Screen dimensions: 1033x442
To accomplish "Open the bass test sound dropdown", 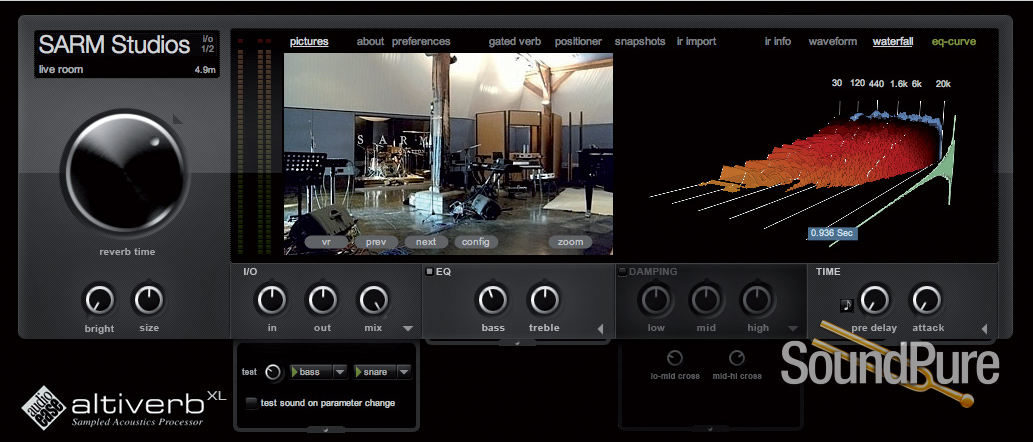I will (340, 372).
